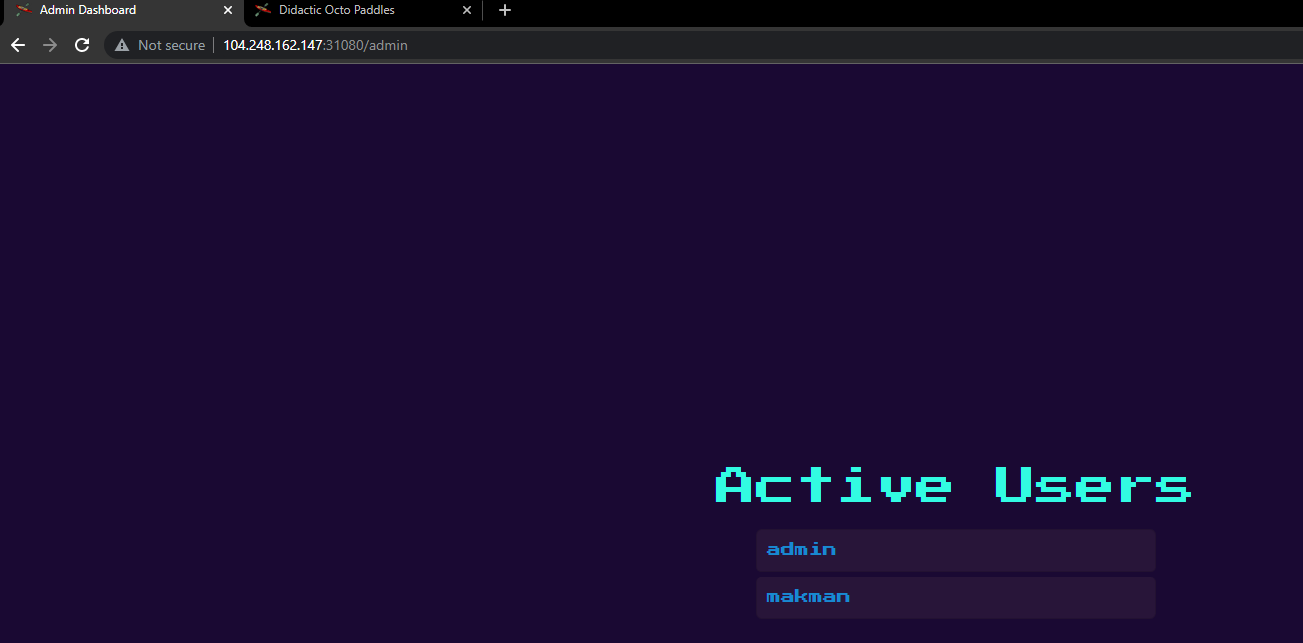Close the Didactic Octo Paddles tab
Image resolution: width=1303 pixels, height=643 pixels.
[466, 10]
